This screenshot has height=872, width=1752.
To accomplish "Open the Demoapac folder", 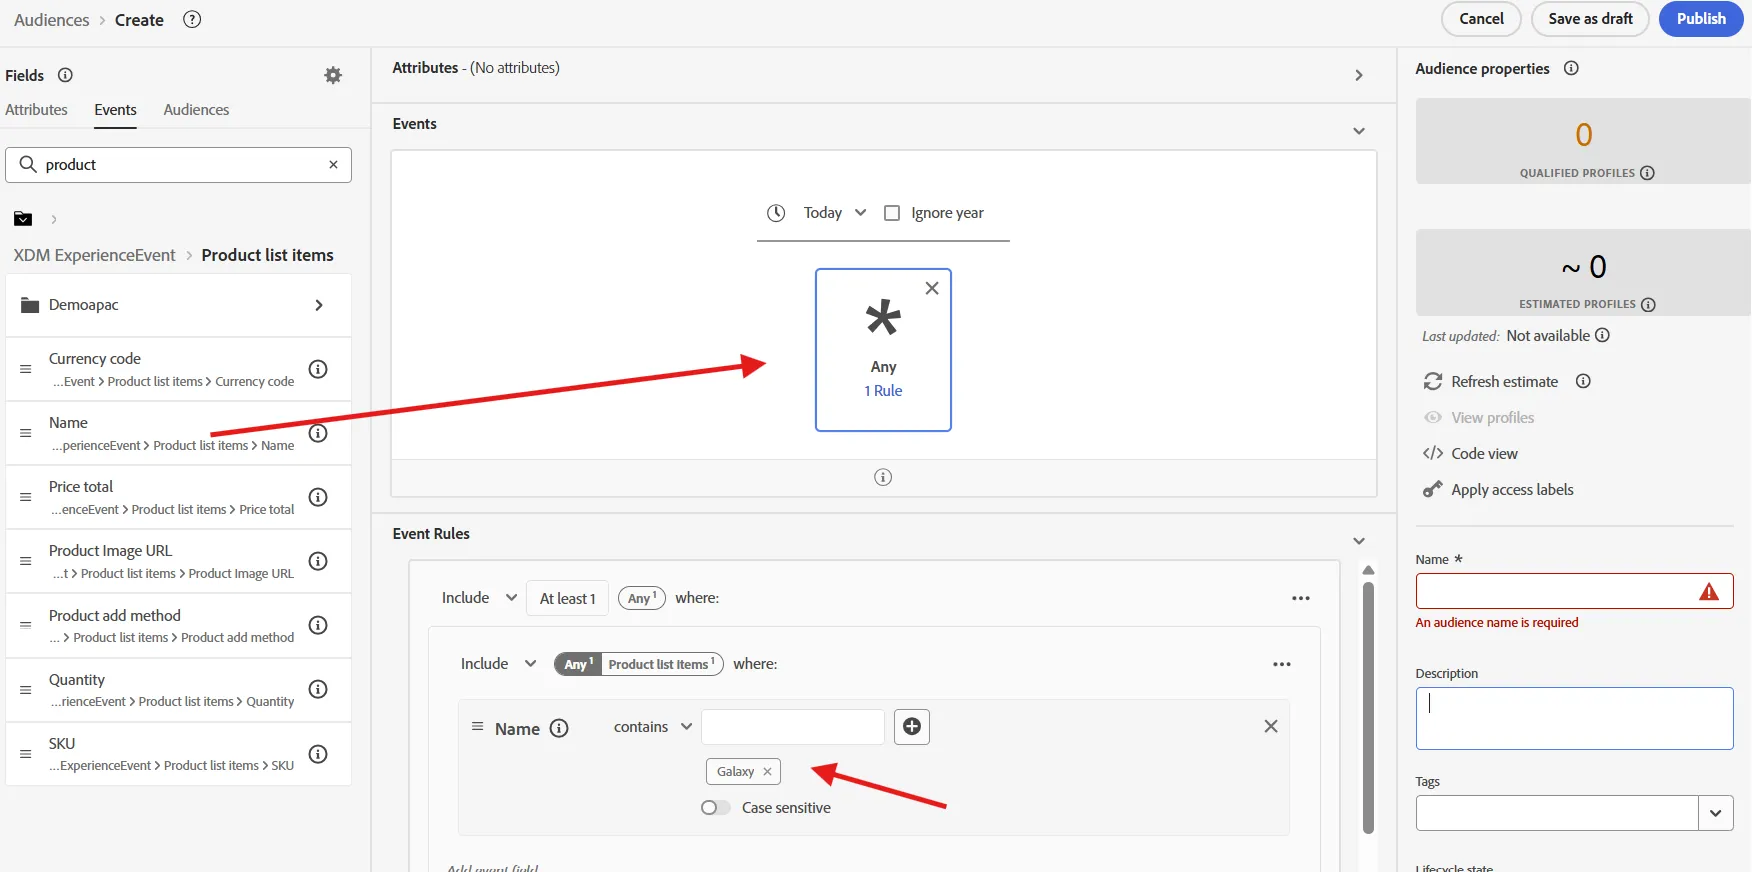I will click(179, 305).
